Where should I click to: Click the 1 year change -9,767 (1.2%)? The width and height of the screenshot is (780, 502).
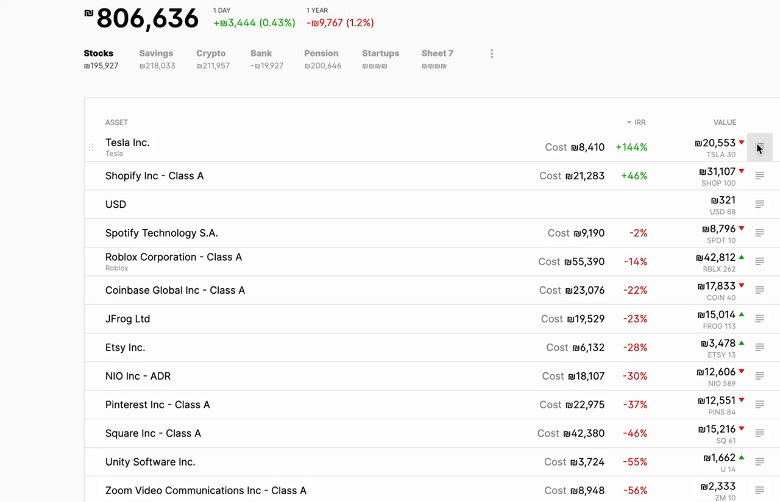(x=340, y=23)
